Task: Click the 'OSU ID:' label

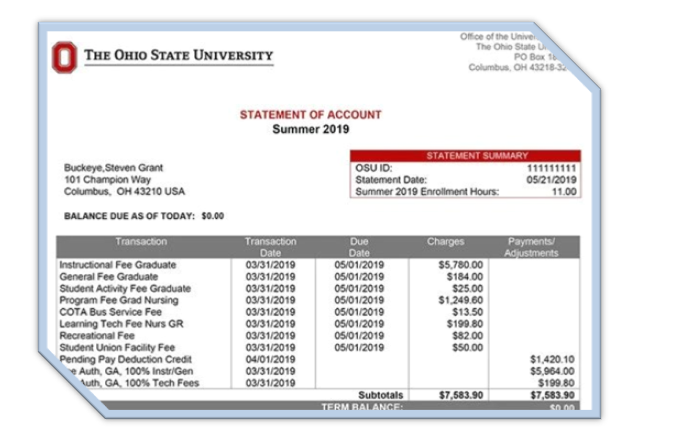Action: tap(374, 168)
